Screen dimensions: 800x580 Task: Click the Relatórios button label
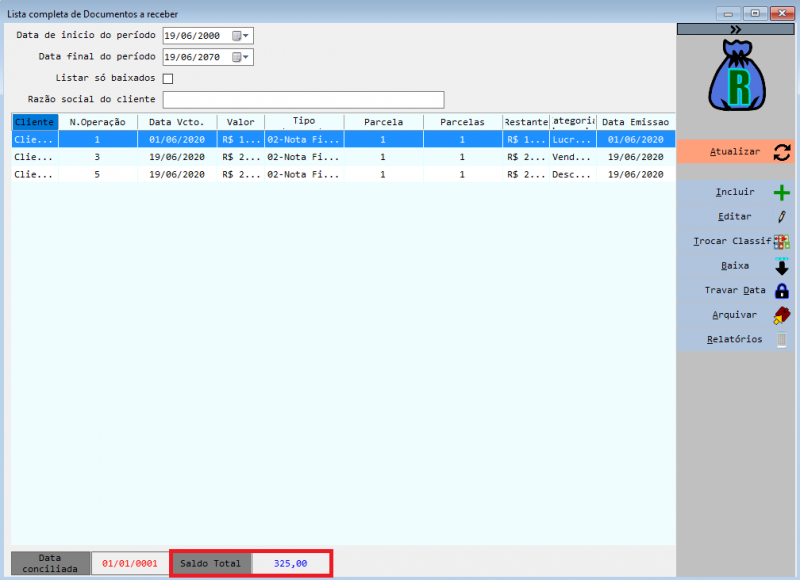click(x=736, y=340)
